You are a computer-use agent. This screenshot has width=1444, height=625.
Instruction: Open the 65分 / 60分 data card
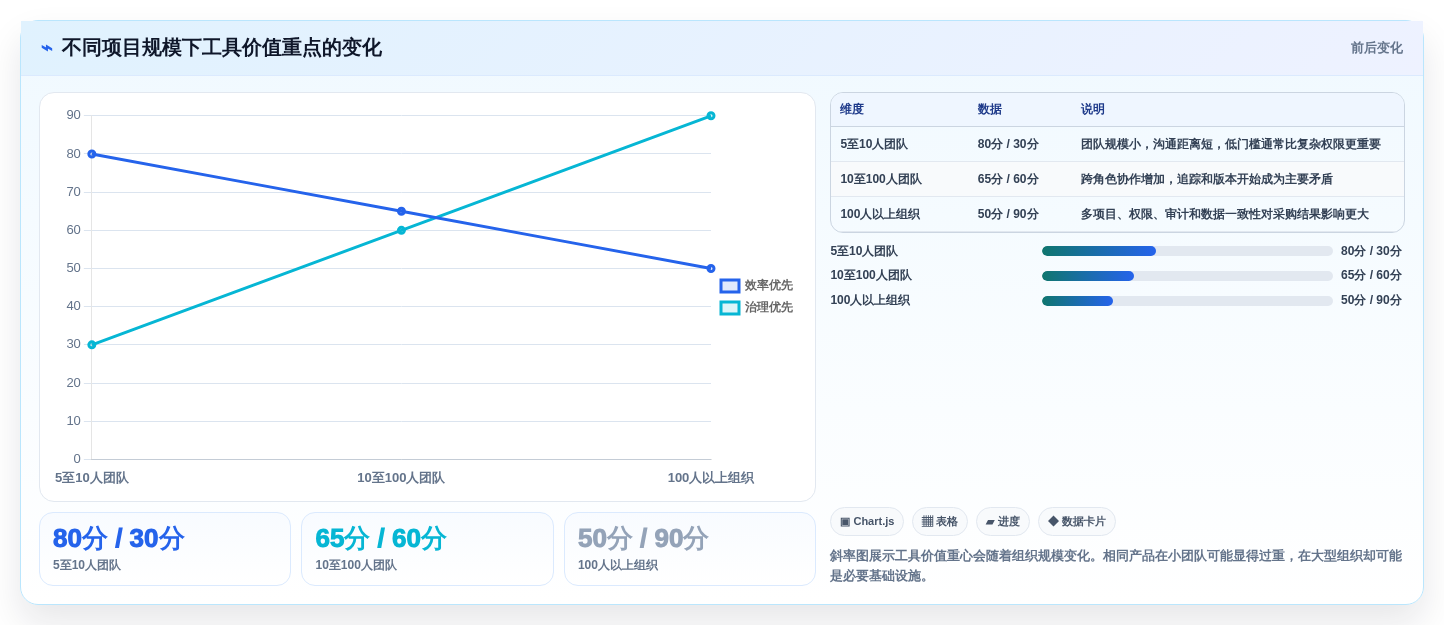tap(427, 549)
